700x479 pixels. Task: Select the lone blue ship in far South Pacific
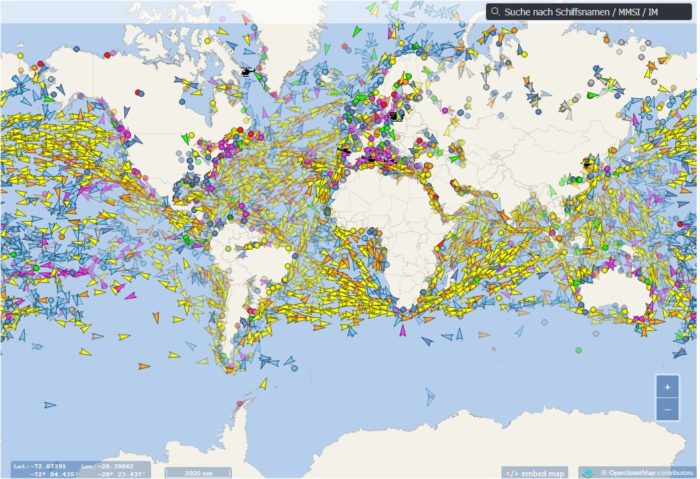click(49, 405)
